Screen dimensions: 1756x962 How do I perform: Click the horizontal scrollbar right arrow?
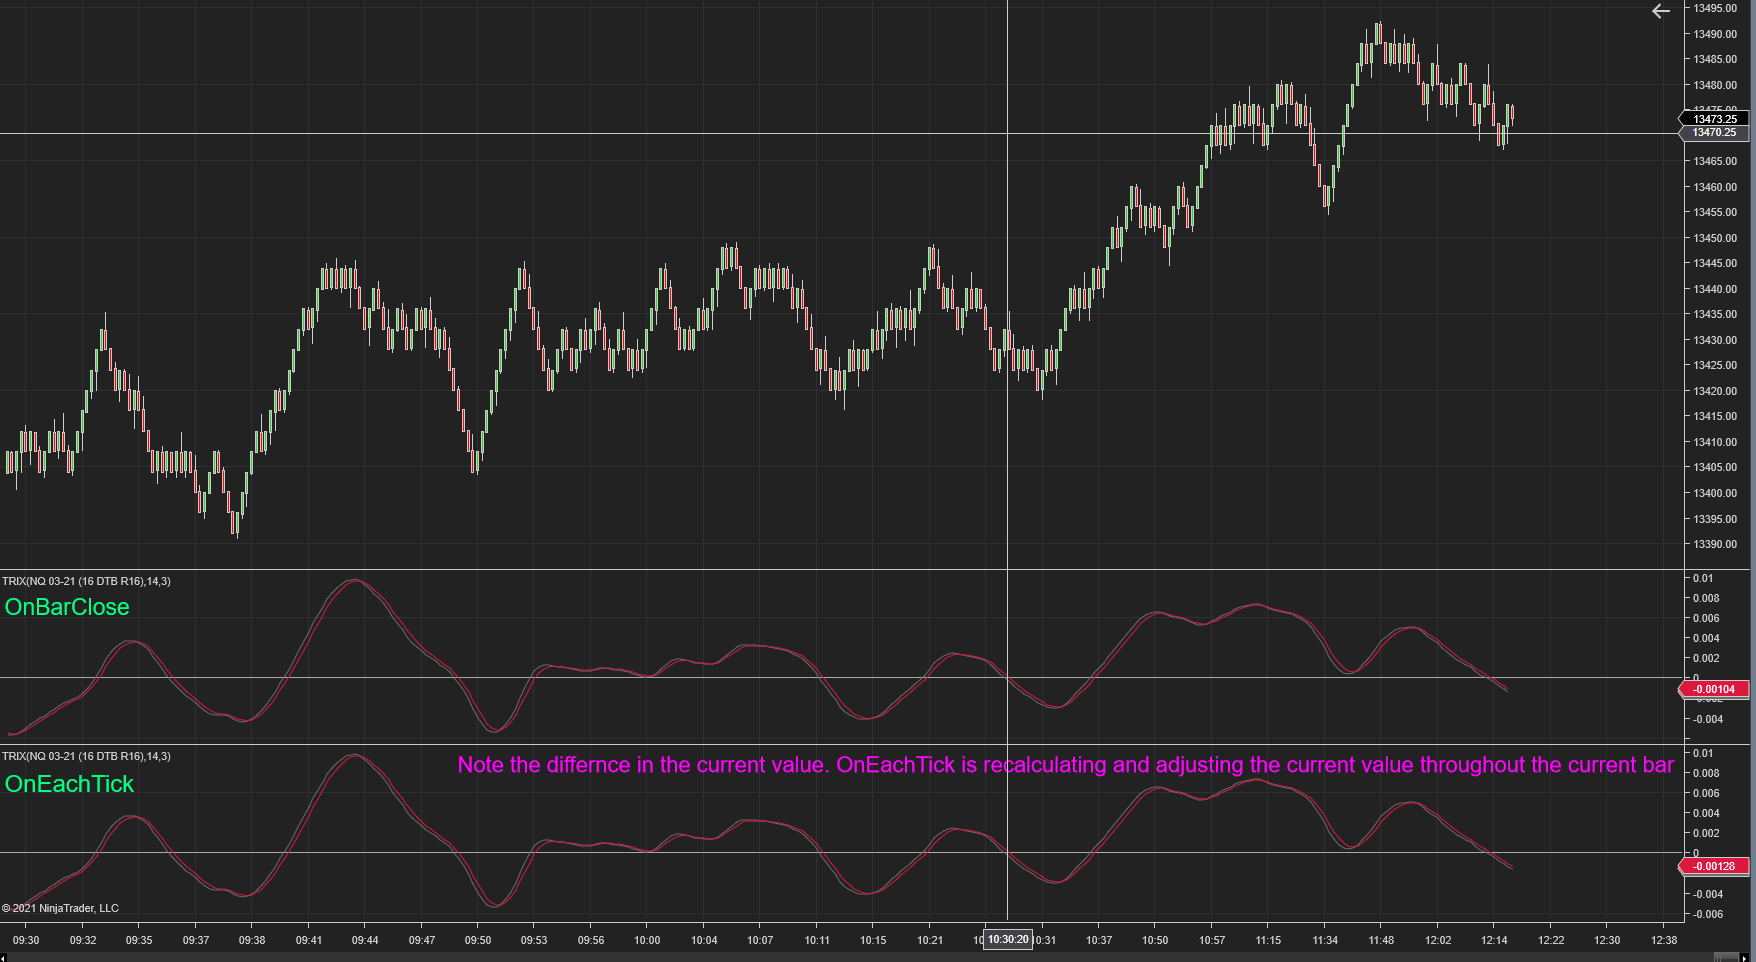click(x=1744, y=958)
